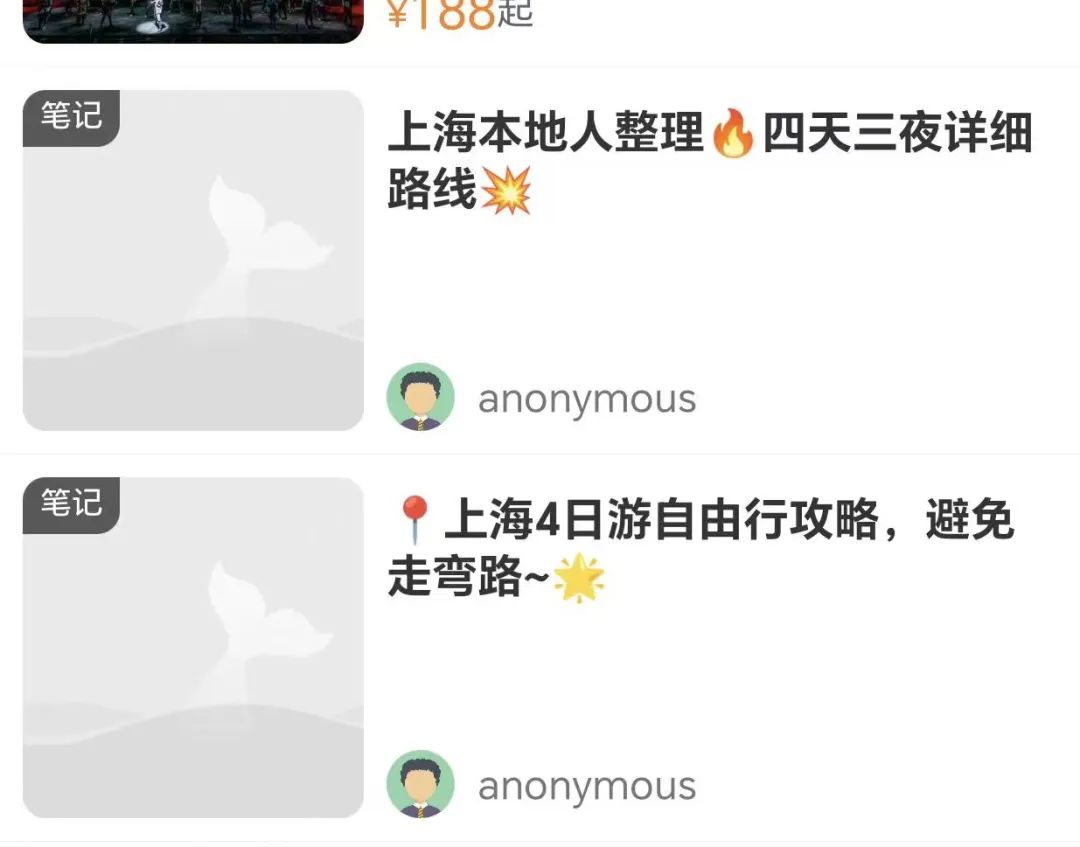Open avatar of the 4日游 note author
The width and height of the screenshot is (1080, 847).
[420, 784]
